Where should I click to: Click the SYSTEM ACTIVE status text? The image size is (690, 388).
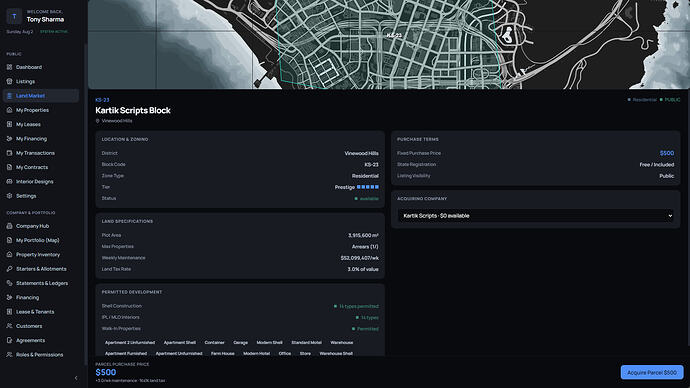tap(54, 32)
